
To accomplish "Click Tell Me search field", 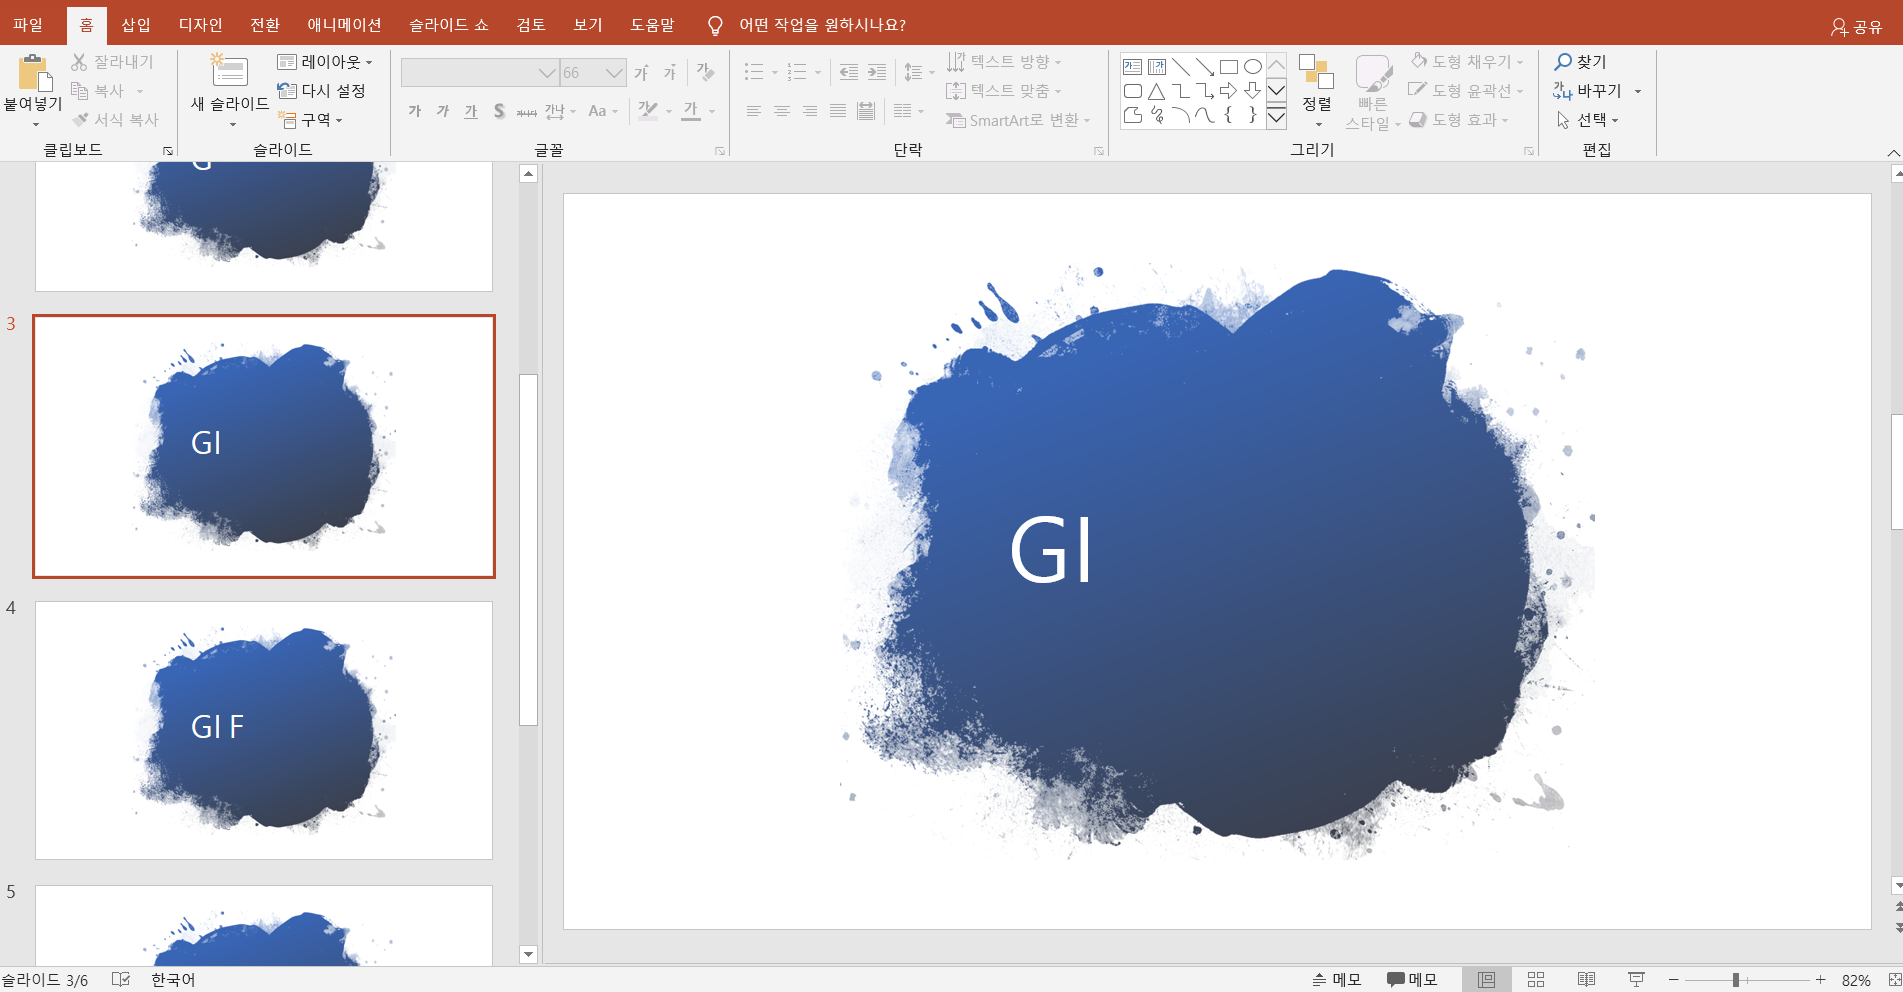I will click(x=822, y=25).
